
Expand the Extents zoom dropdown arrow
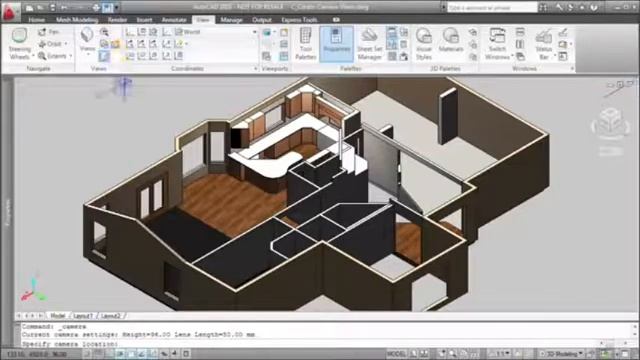pyautogui.click(x=71, y=56)
